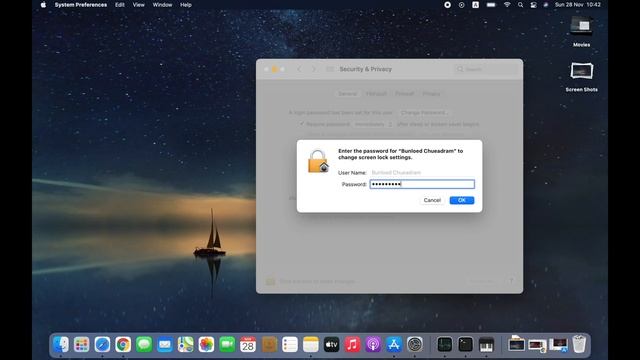This screenshot has height=360, width=640.
Task: Launch Terminal from the dock
Action: coord(465,344)
